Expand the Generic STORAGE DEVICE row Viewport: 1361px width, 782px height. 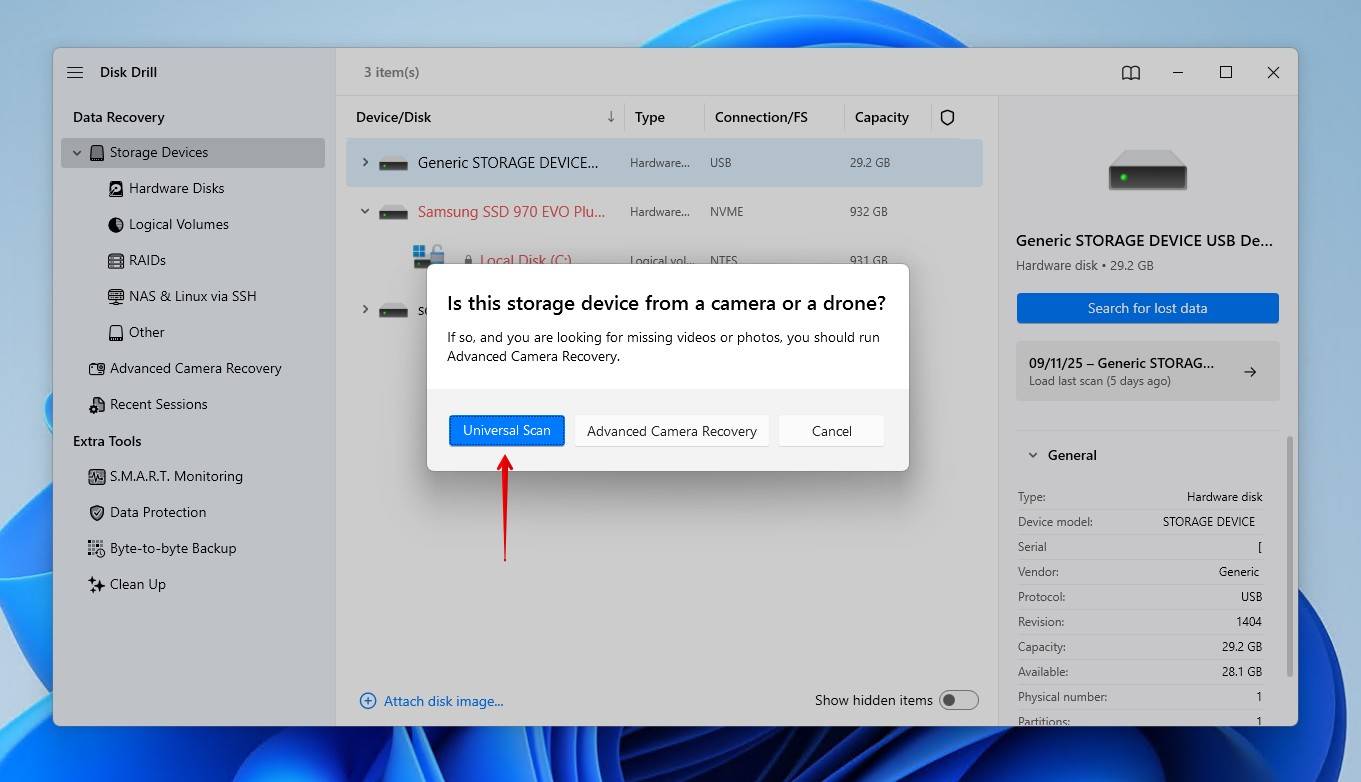pyautogui.click(x=365, y=162)
